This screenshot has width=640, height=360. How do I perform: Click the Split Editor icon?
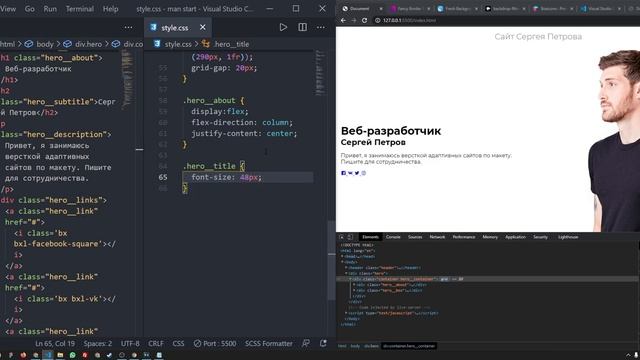pos(302,27)
